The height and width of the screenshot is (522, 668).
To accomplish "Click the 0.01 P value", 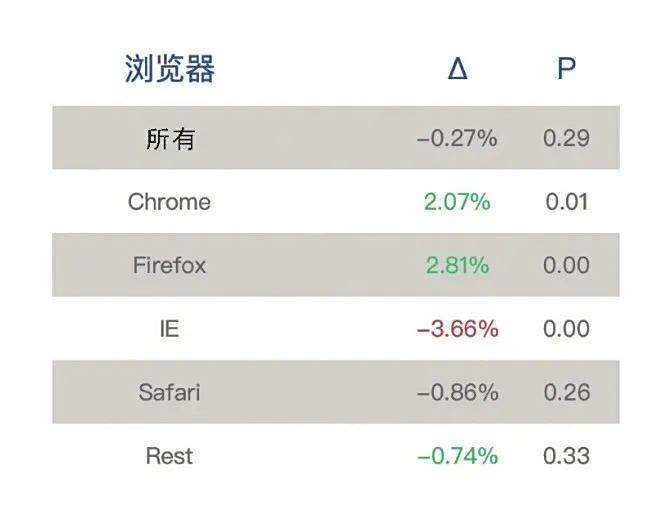I will click(566, 202).
